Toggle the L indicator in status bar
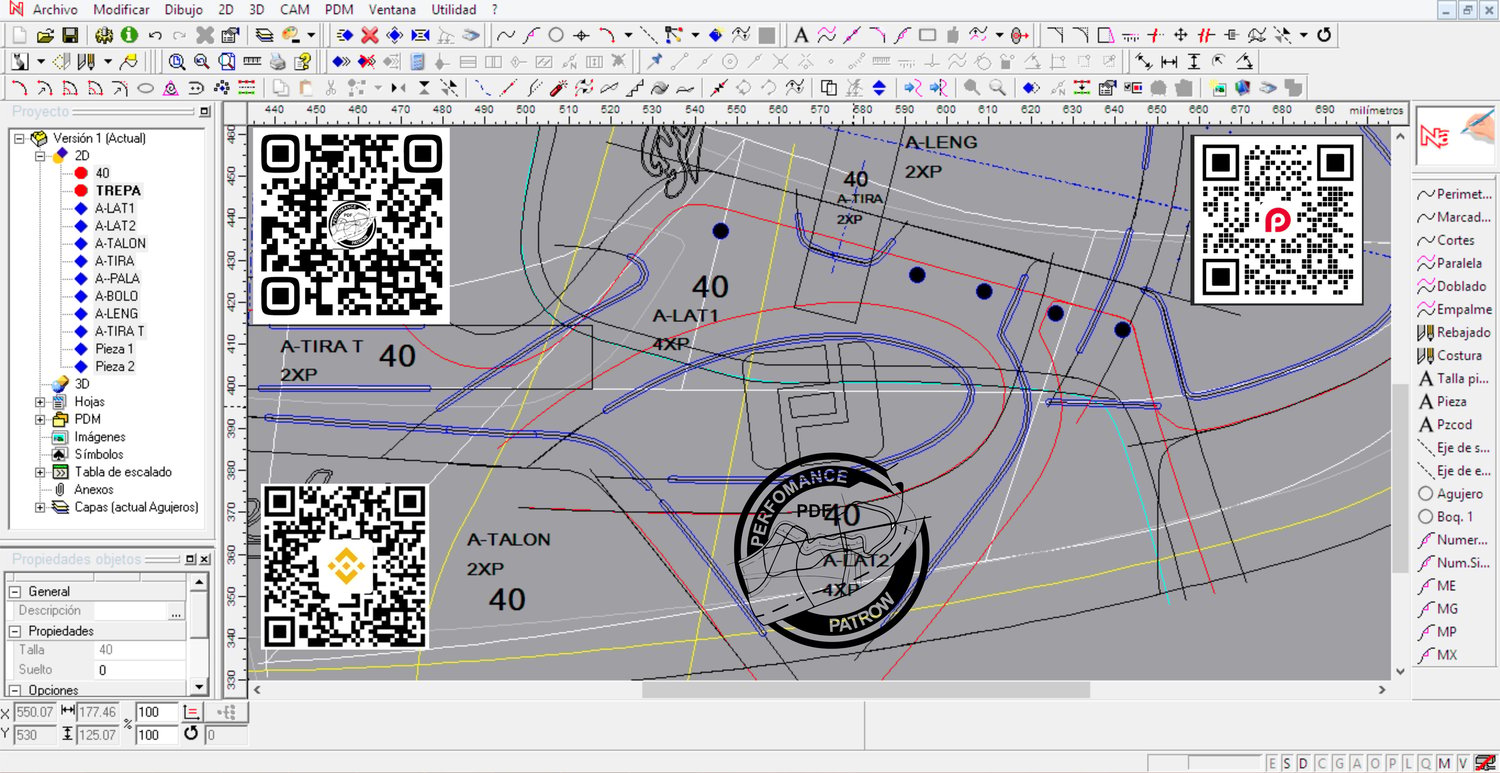Viewport: 1500px width, 773px height. click(1408, 764)
